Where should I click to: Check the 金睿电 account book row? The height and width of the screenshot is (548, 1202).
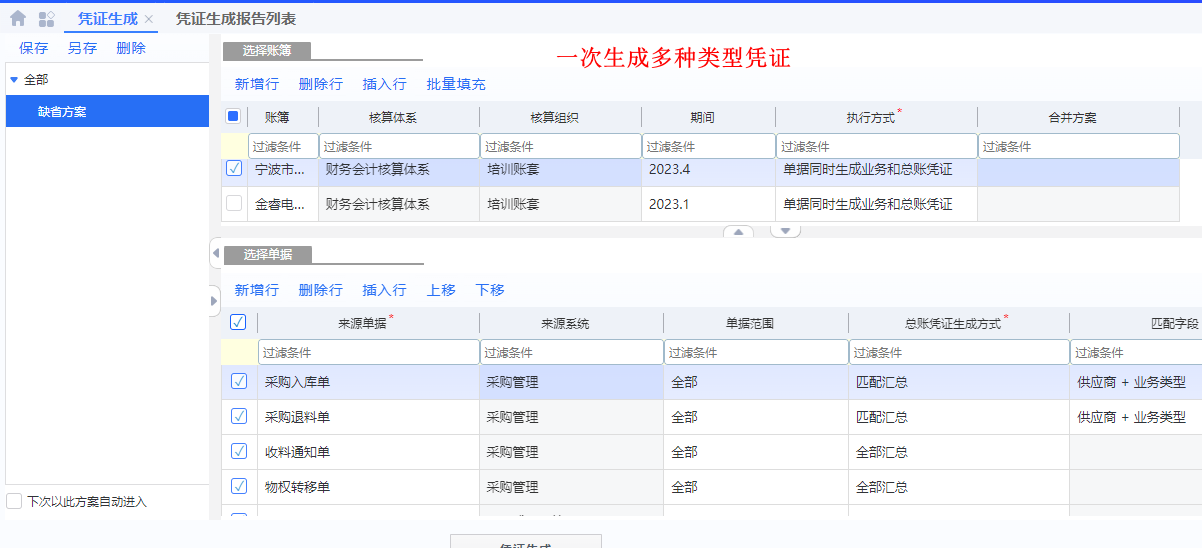click(x=234, y=204)
